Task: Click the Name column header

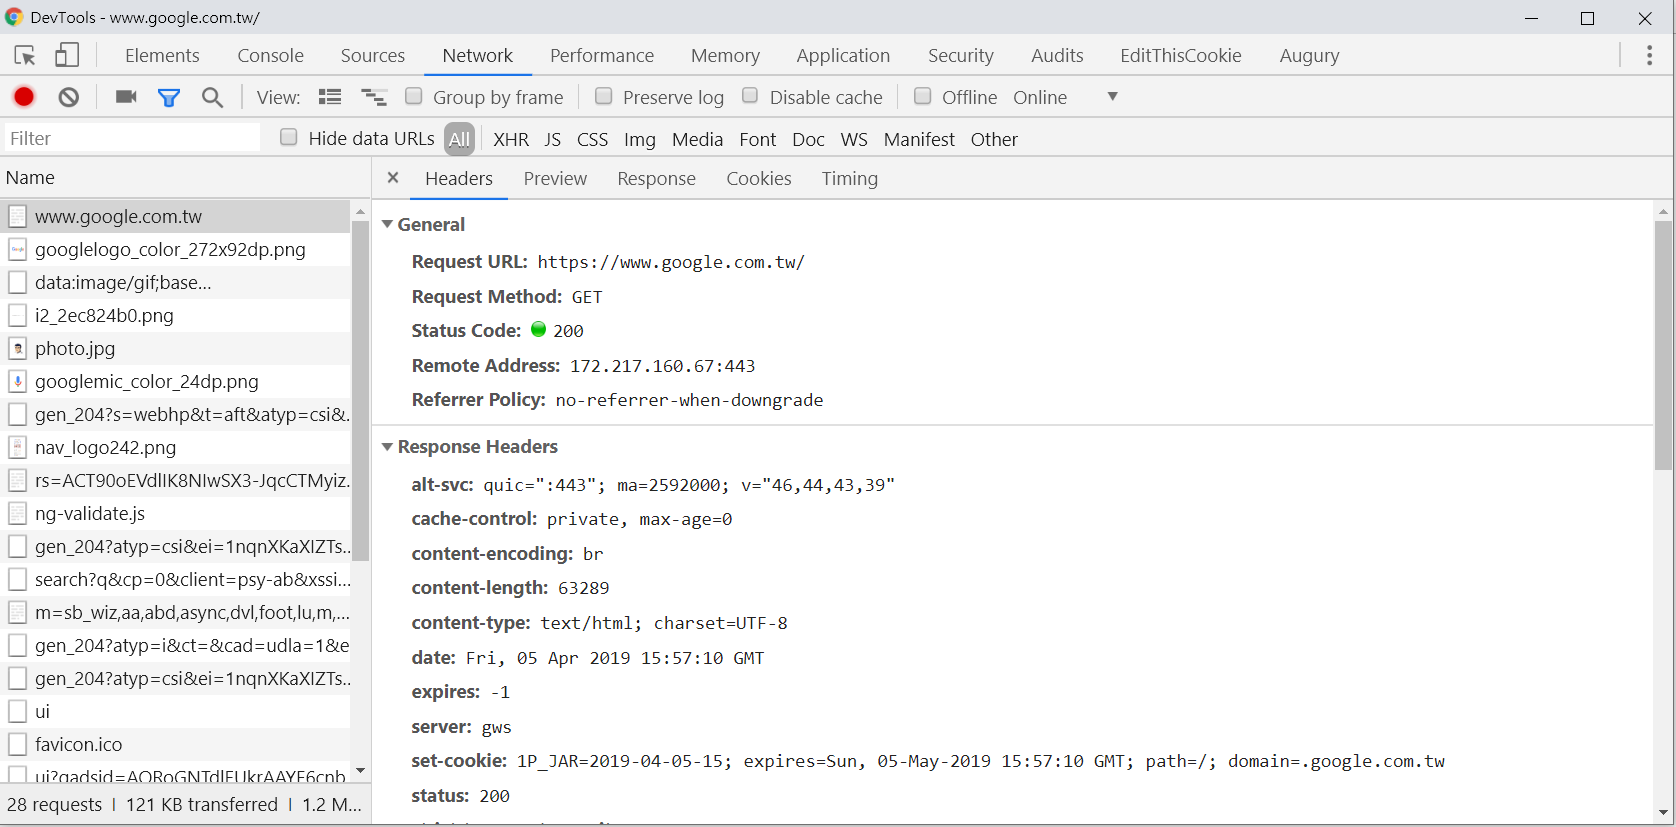Action: [x=185, y=177]
